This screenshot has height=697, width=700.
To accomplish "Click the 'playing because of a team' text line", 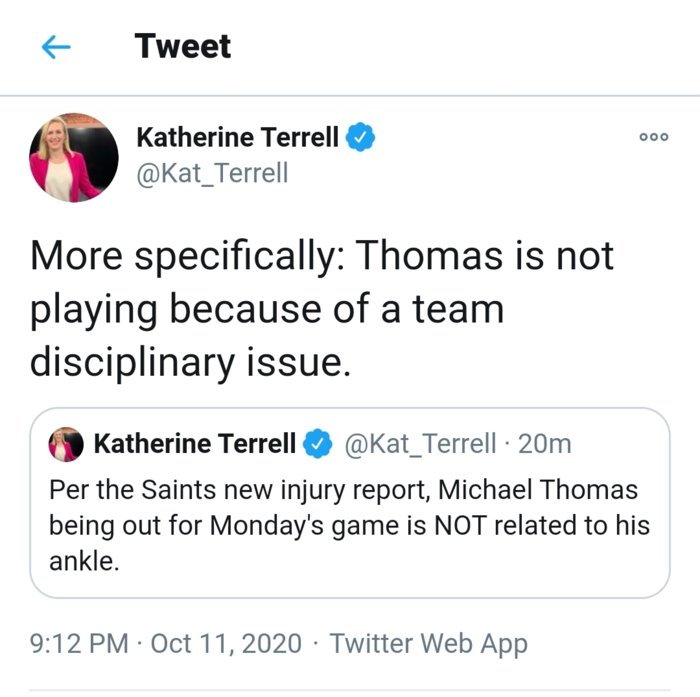I will (x=266, y=309).
